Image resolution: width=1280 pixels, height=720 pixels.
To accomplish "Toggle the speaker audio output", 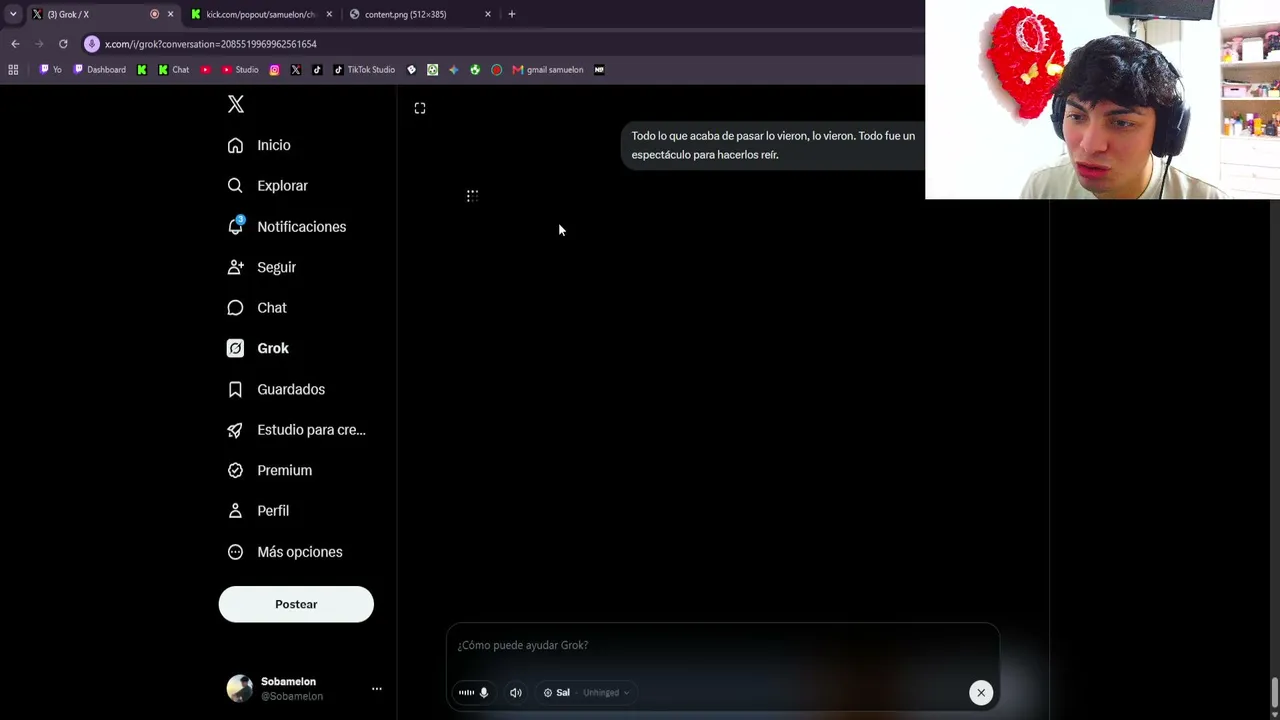I will (516, 692).
